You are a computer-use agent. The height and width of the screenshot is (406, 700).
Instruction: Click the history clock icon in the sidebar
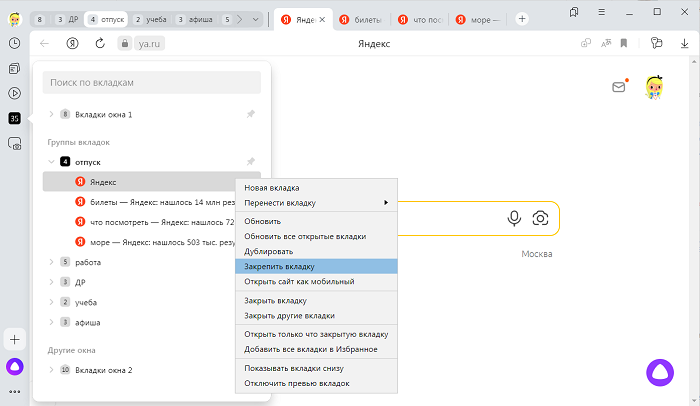15,43
